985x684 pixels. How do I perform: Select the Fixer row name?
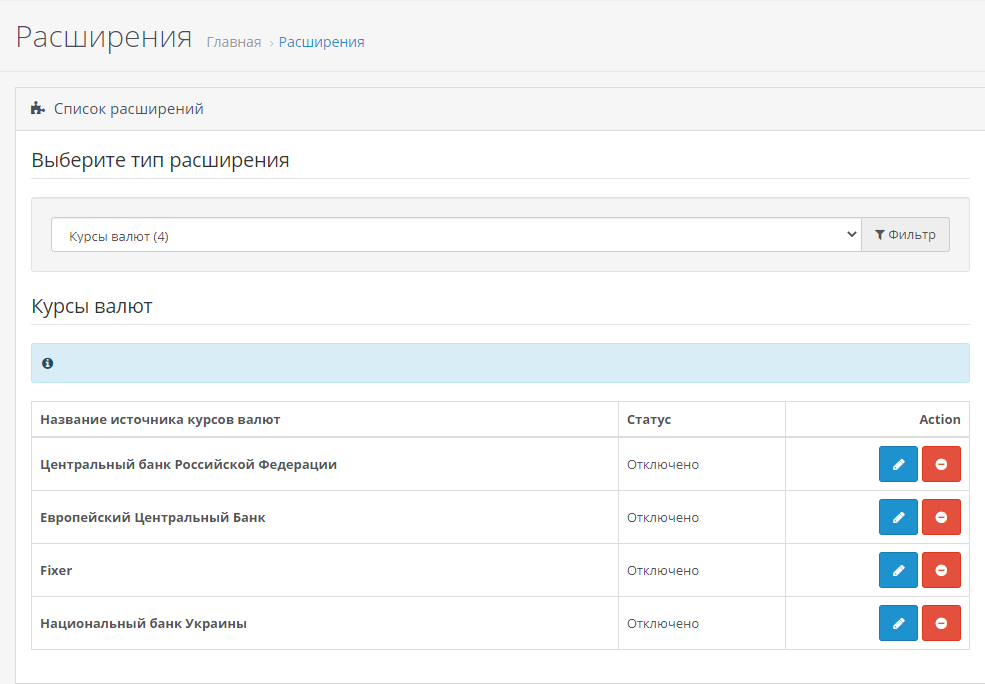(x=56, y=570)
